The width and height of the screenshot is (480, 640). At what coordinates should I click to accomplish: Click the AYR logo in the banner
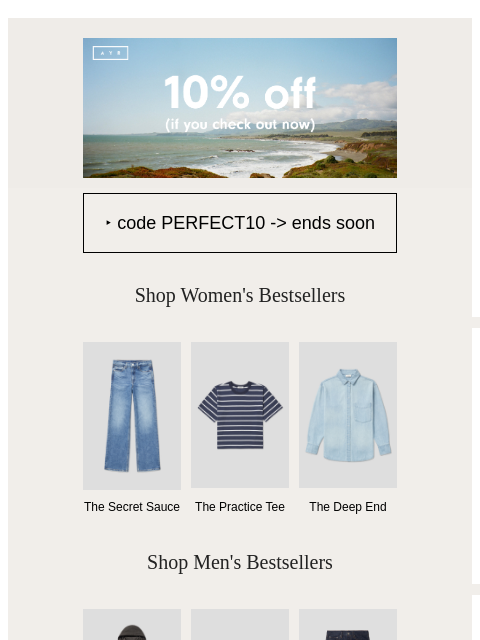pos(111,53)
